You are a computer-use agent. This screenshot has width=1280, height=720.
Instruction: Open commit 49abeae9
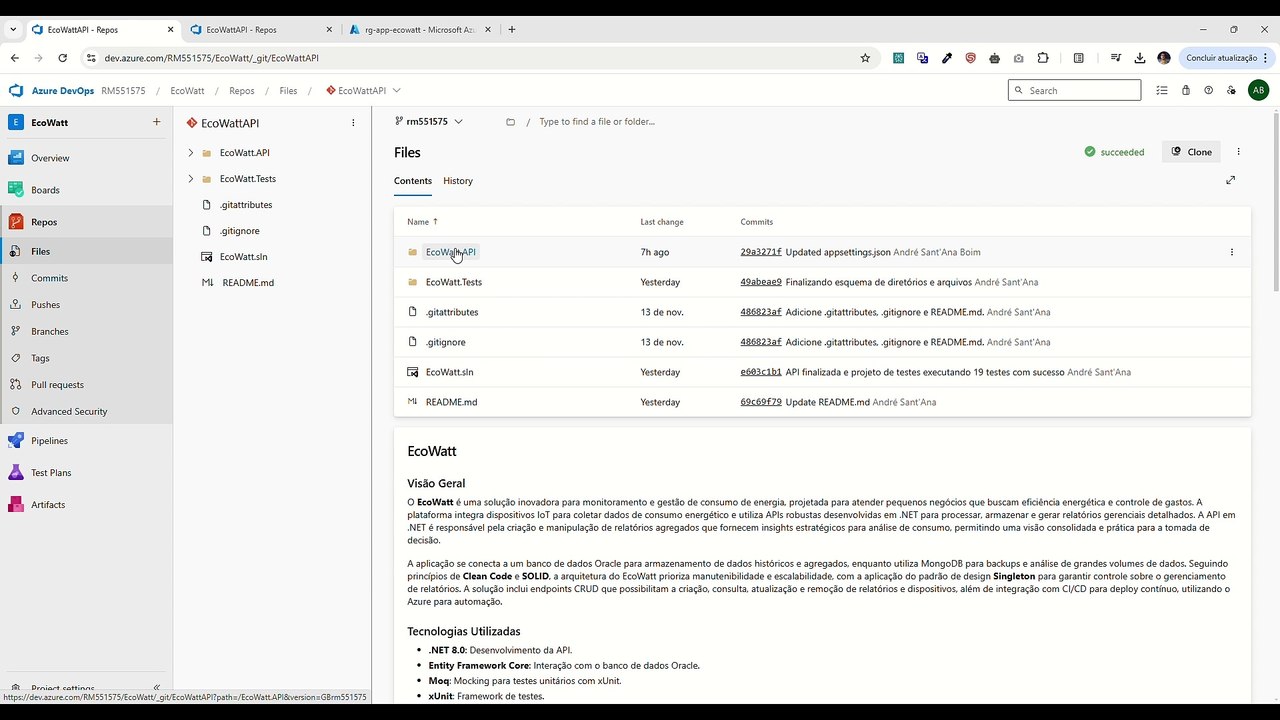click(x=761, y=282)
